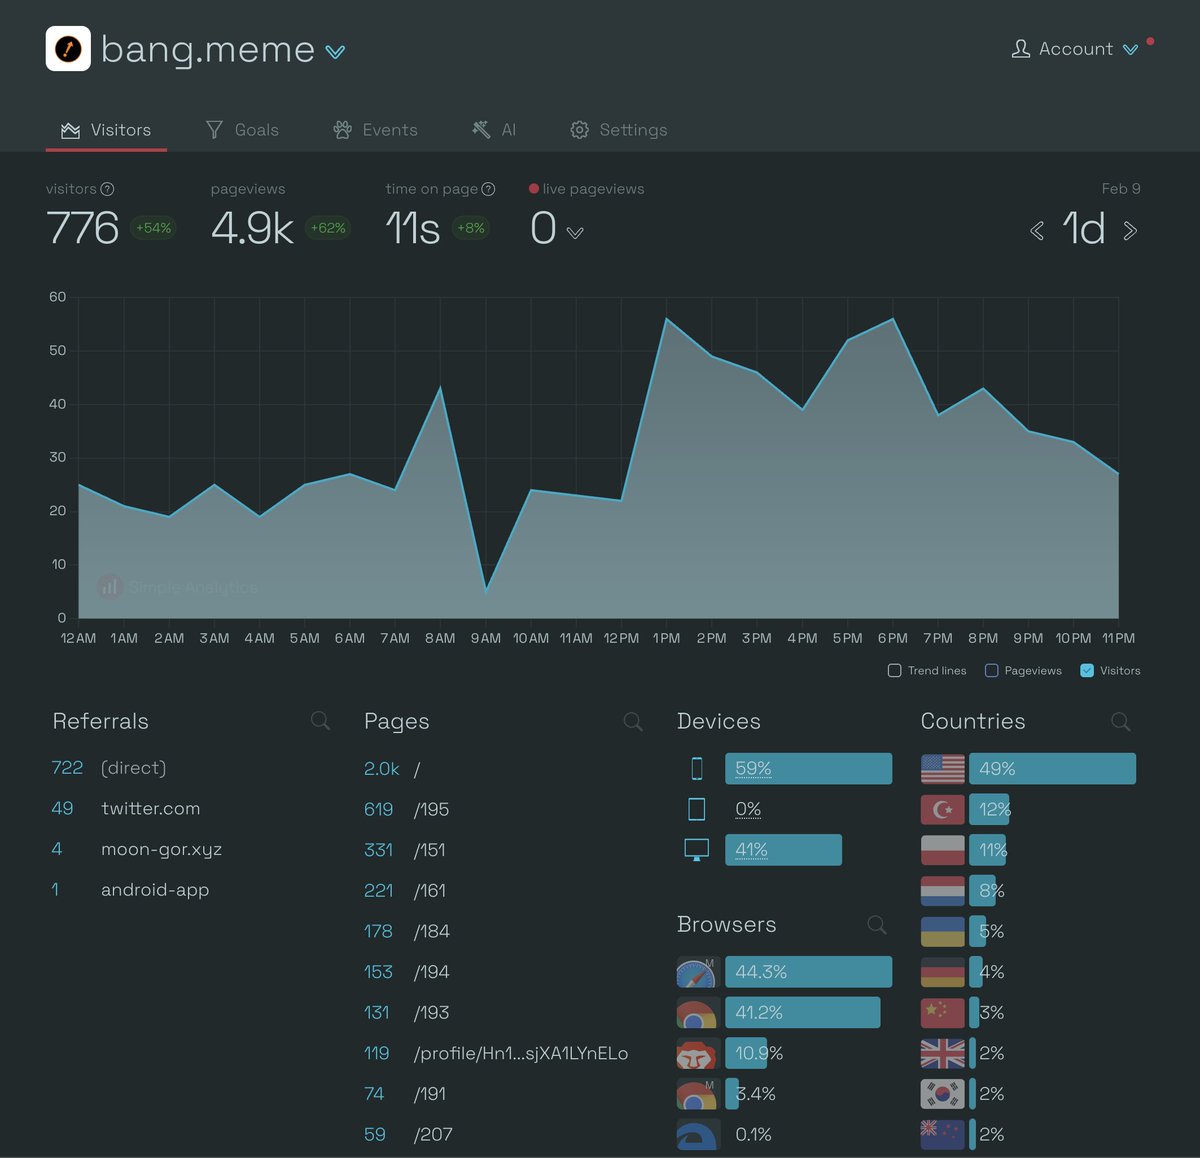Open the bang.meme site switcher chevron
The height and width of the screenshot is (1158, 1200).
point(336,52)
